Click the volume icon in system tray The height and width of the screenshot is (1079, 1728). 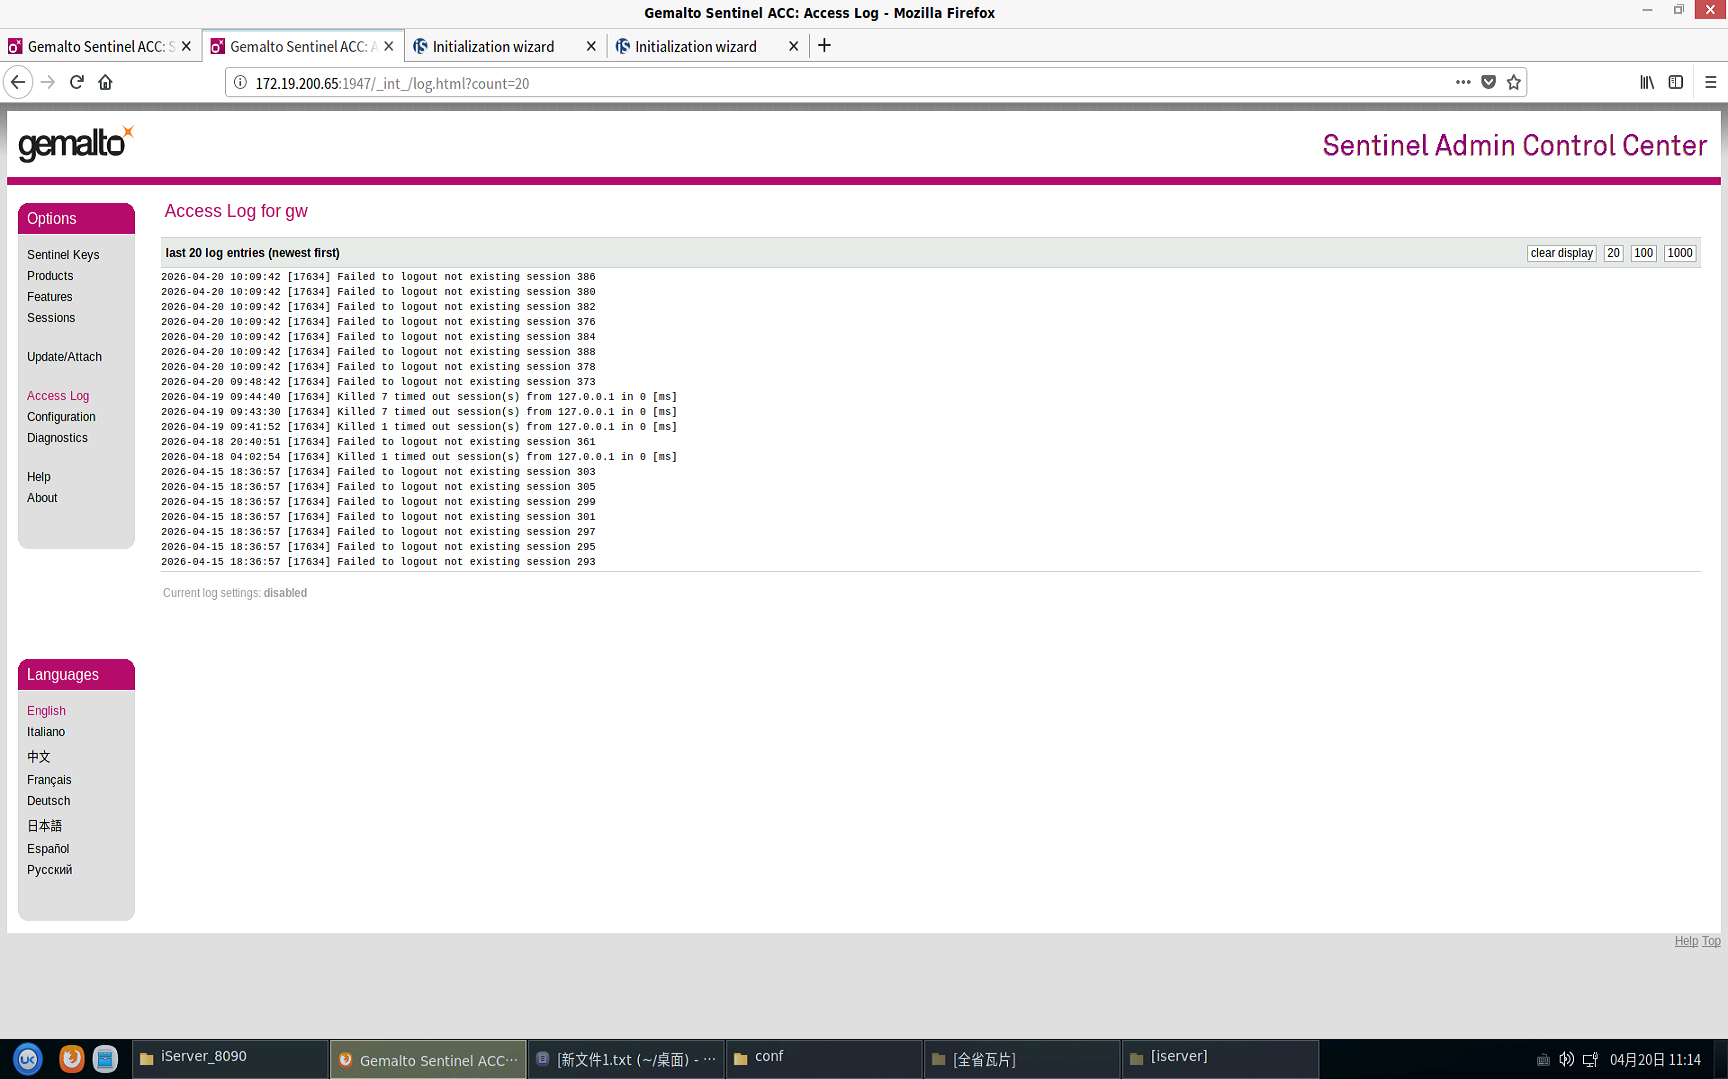(1566, 1059)
